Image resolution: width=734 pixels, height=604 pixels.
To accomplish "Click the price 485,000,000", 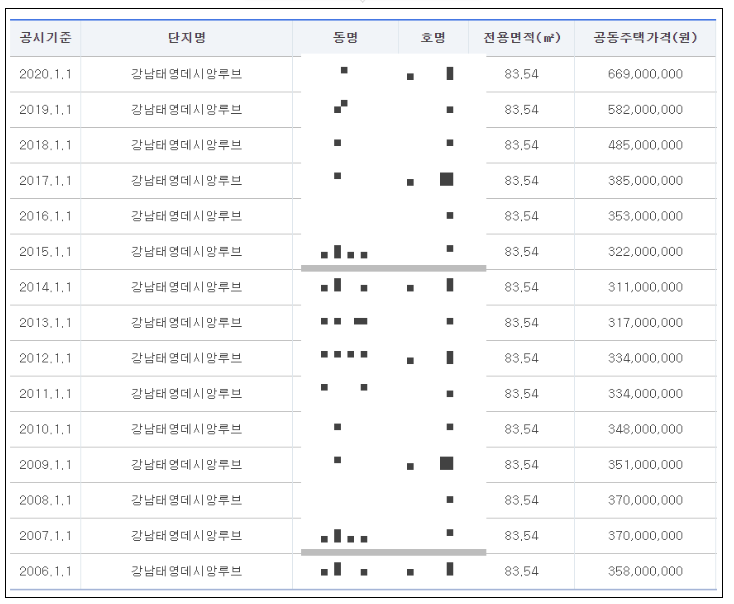I will [x=645, y=145].
